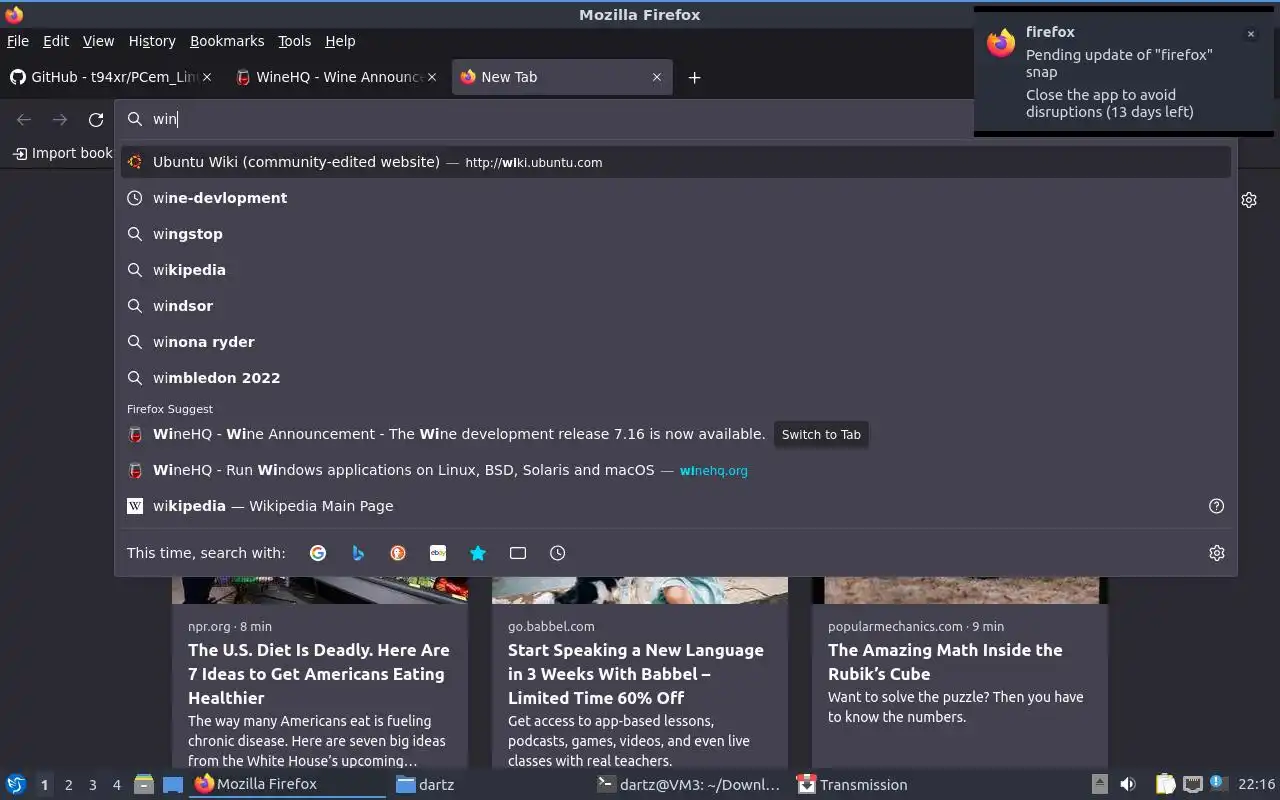Click the help icon beside the wikipedia suggestion

(x=1217, y=506)
